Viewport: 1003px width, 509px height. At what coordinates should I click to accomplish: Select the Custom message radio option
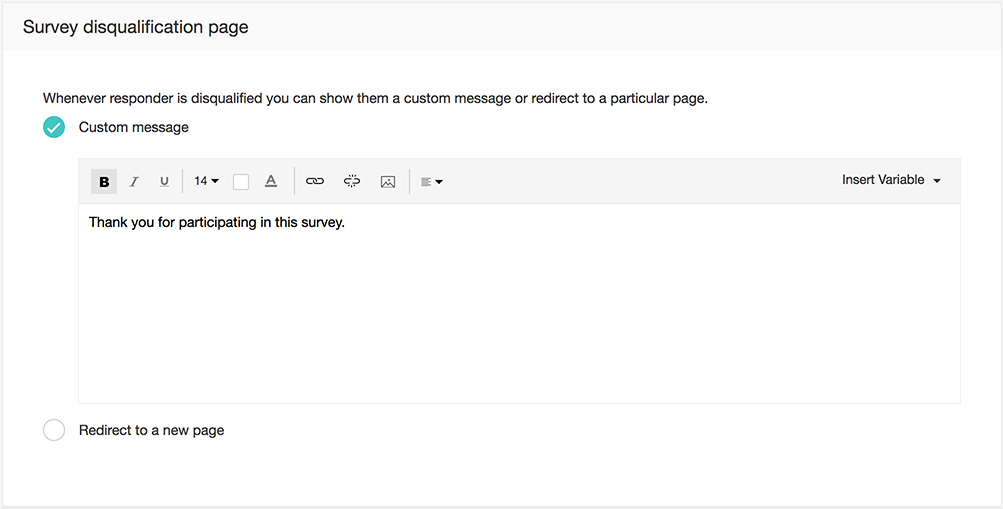(54, 127)
